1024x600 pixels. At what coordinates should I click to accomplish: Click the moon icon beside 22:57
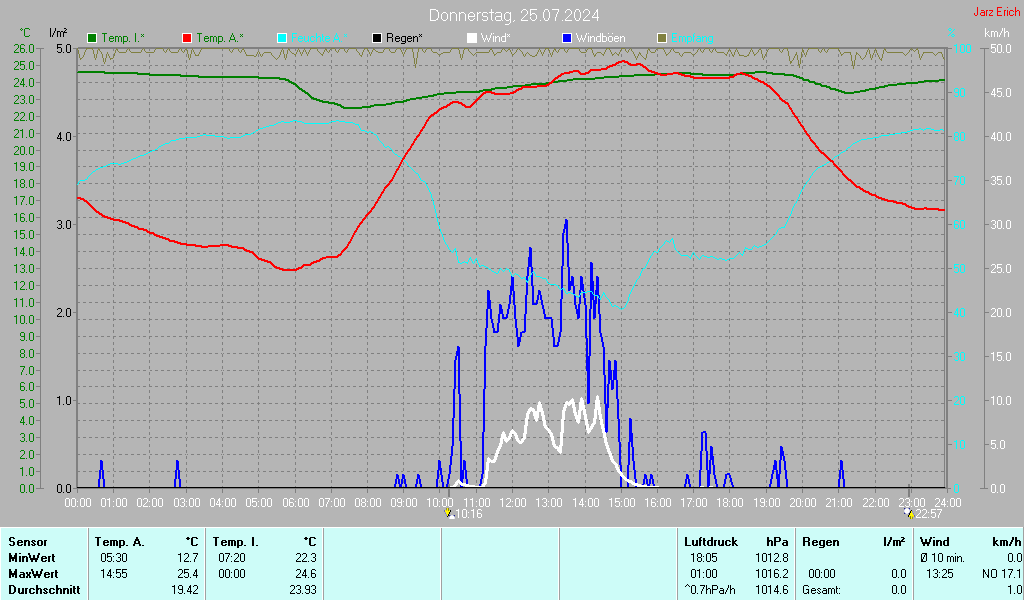tap(909, 513)
